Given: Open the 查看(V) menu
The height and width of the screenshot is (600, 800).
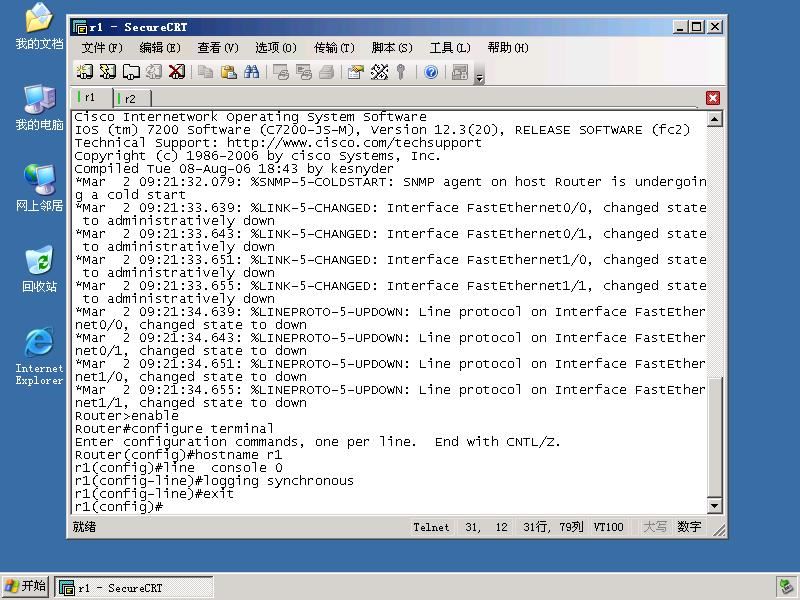Looking at the screenshot, I should [218, 48].
